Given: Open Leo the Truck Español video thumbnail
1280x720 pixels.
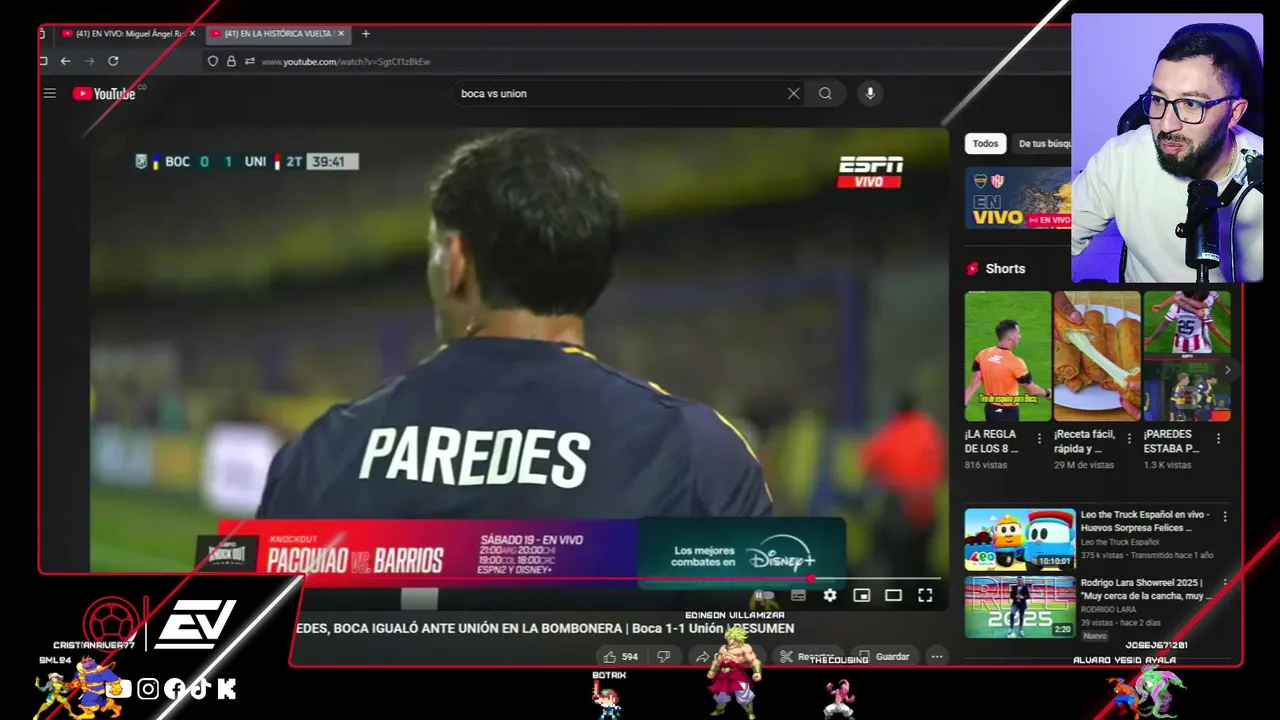Looking at the screenshot, I should pos(1019,539).
